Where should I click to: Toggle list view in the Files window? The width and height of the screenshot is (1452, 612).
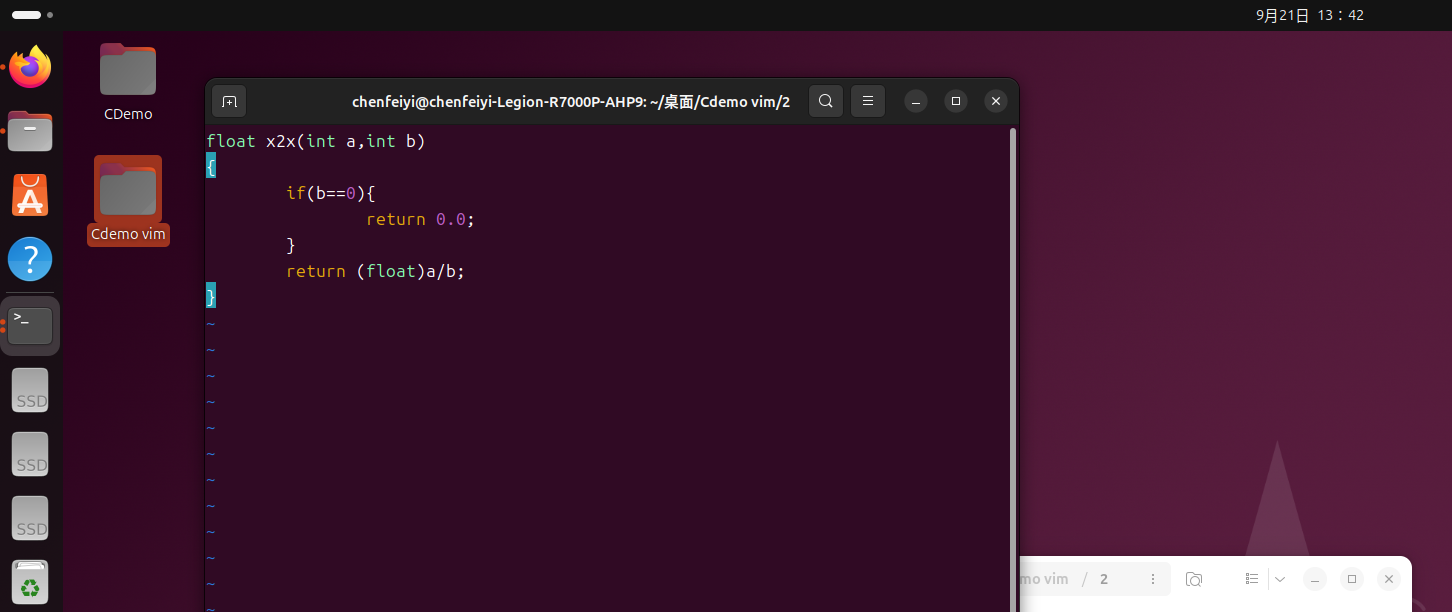pos(1252,579)
